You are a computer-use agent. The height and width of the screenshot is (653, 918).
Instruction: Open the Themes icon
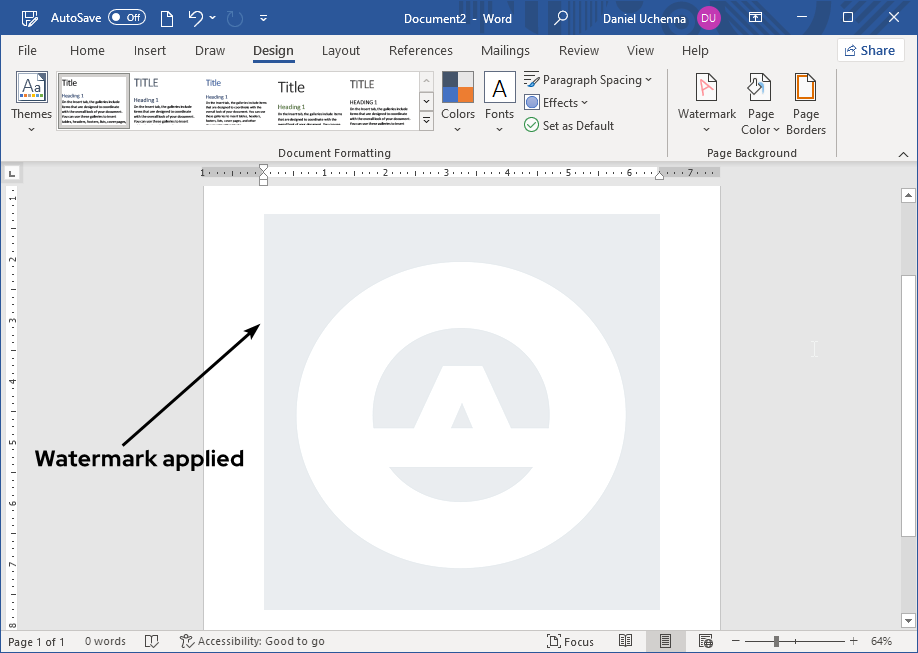(x=30, y=95)
